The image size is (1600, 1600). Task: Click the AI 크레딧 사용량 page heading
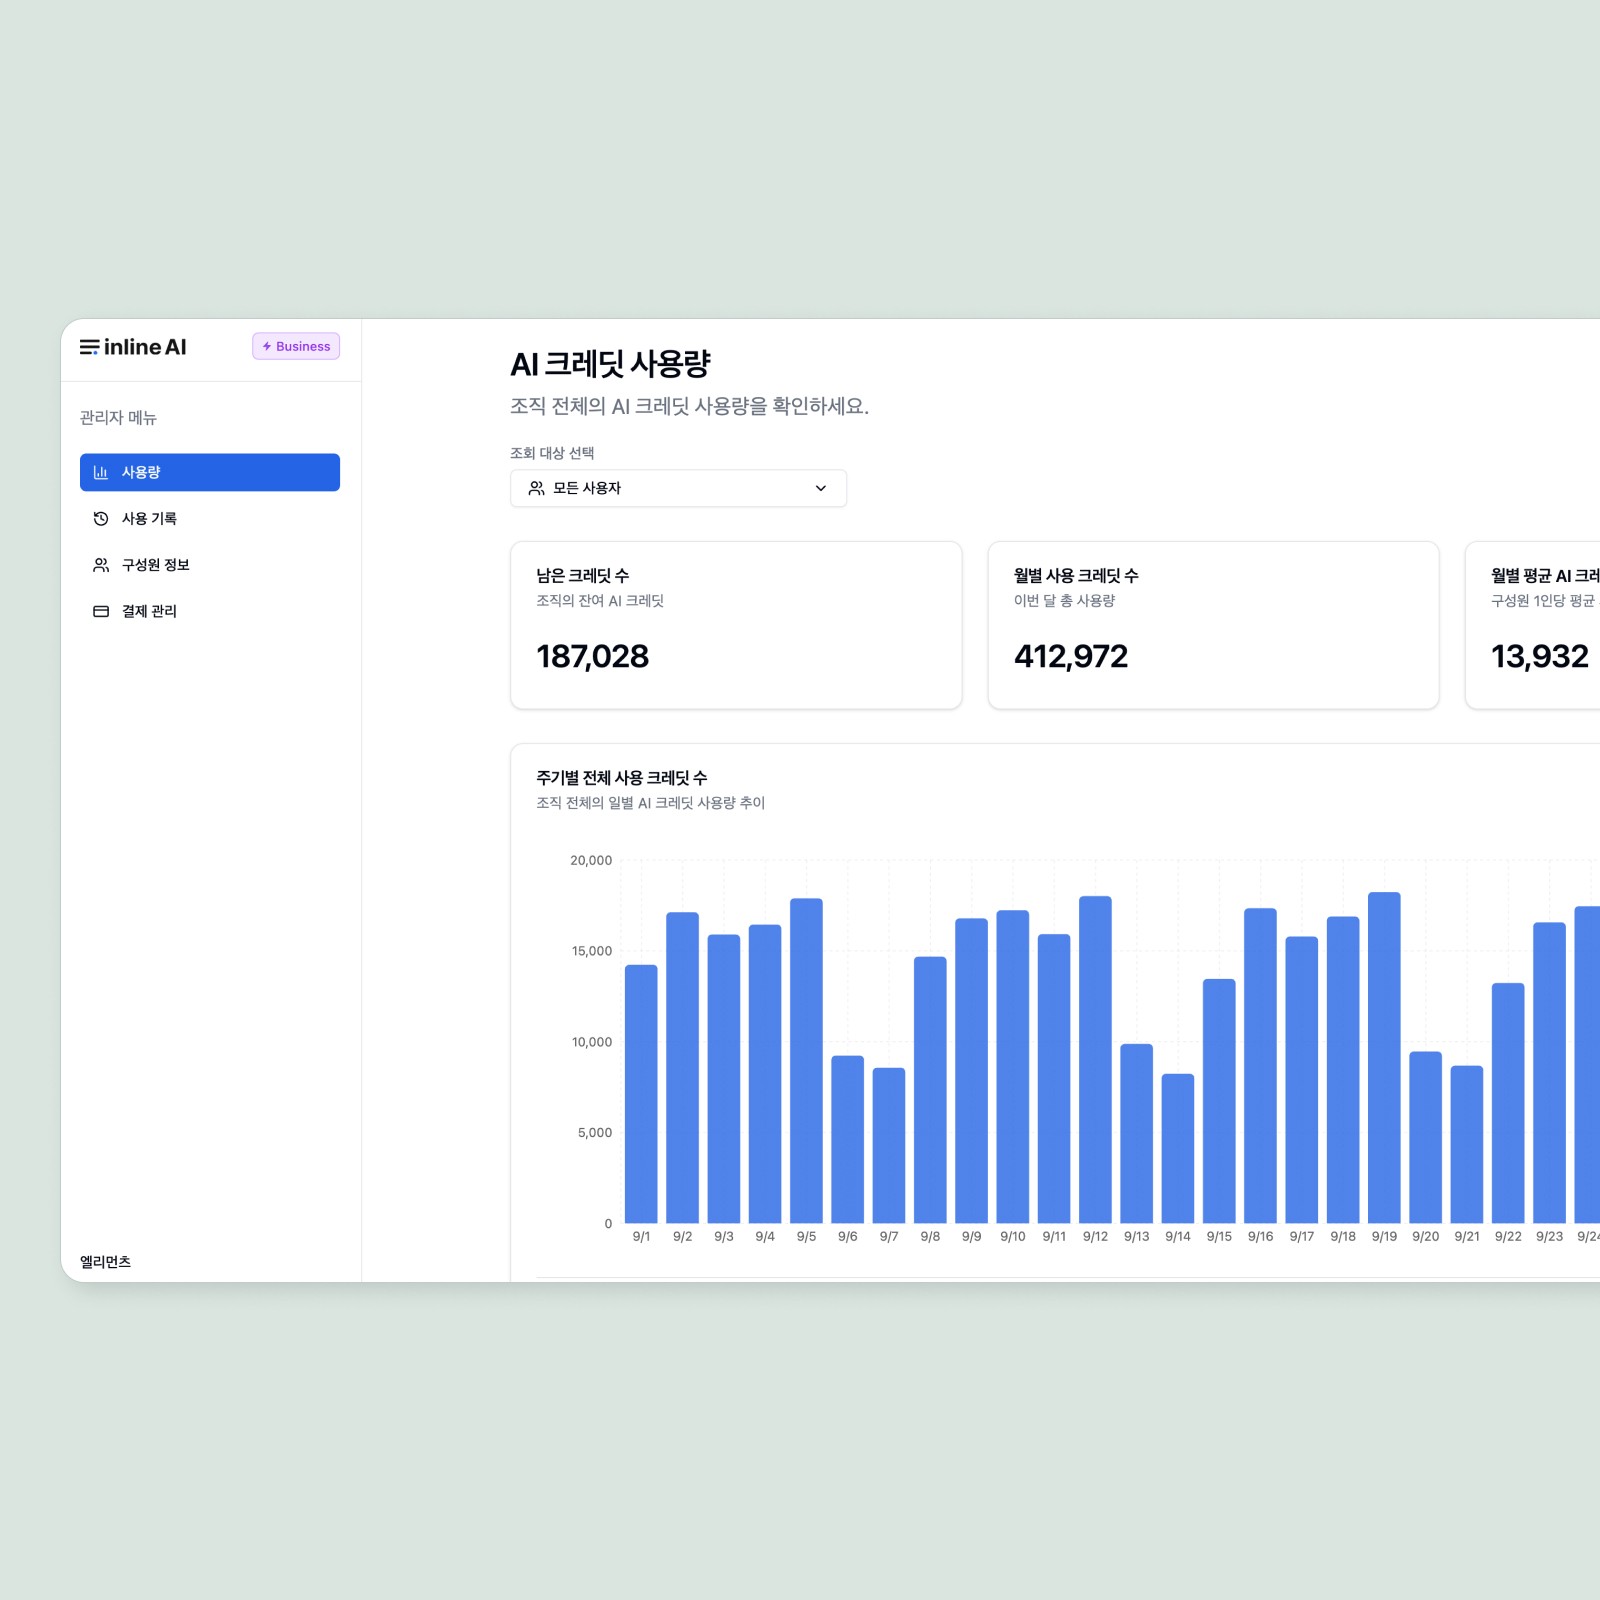(610, 364)
